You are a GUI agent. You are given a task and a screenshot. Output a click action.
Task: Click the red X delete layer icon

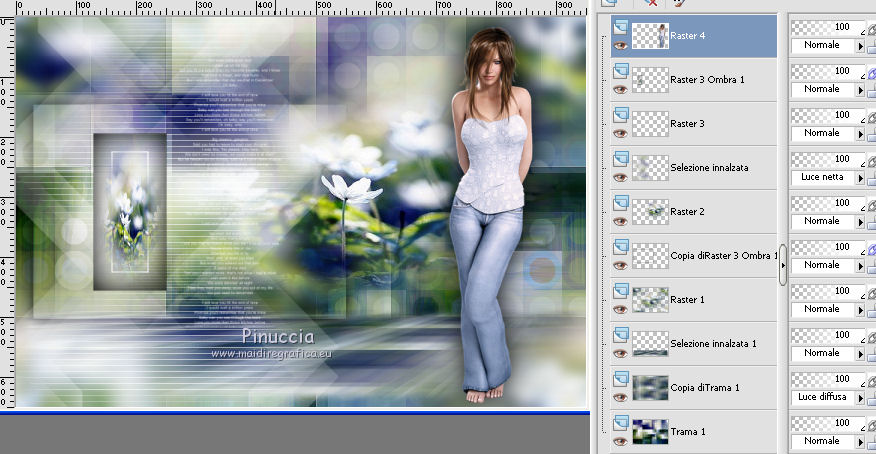(x=652, y=3)
